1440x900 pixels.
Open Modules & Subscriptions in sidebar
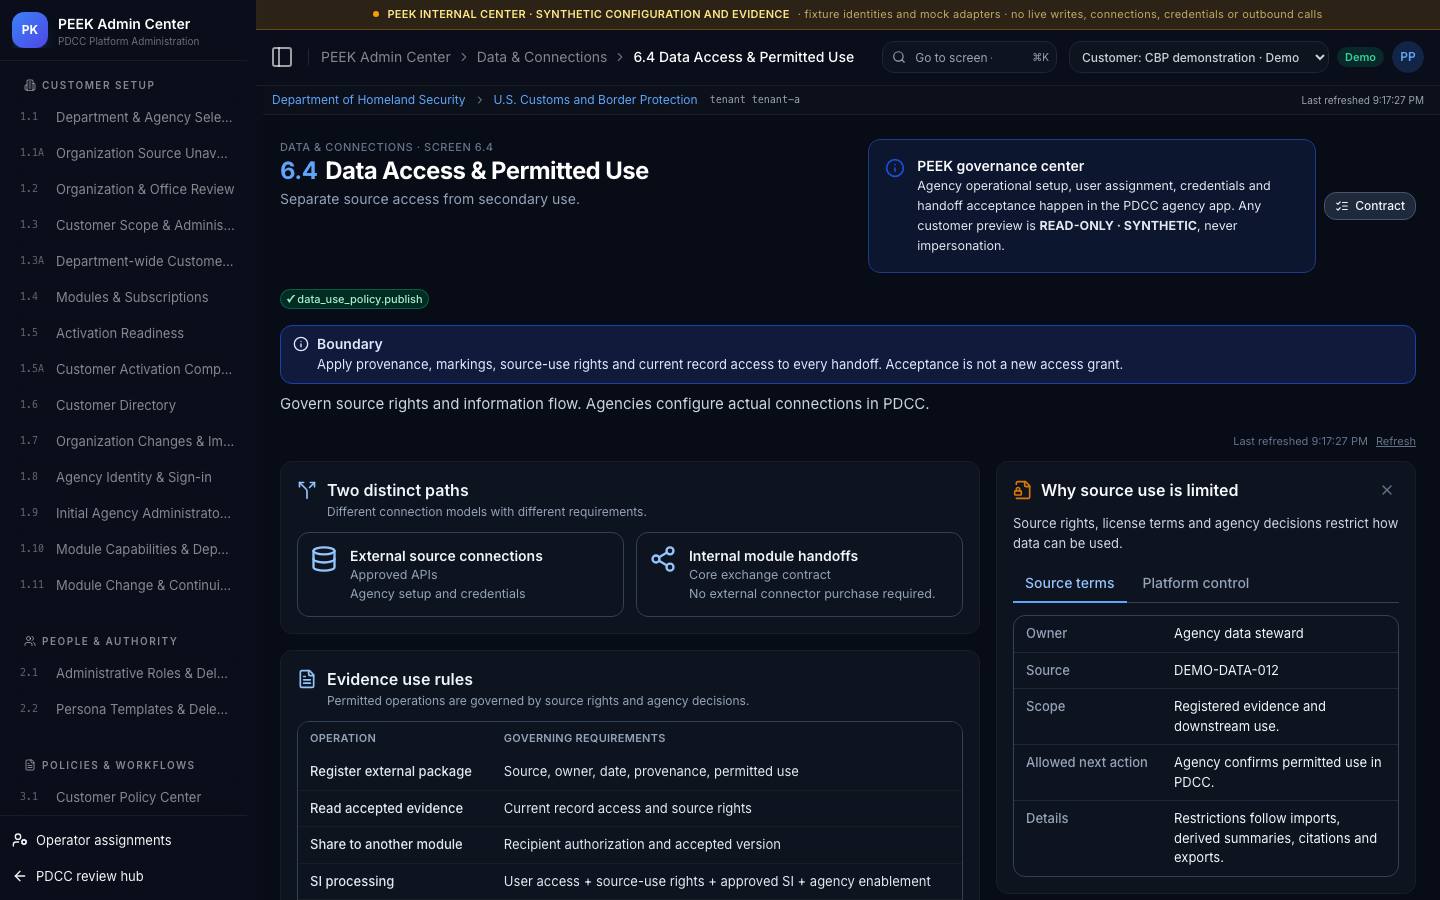pos(128,297)
